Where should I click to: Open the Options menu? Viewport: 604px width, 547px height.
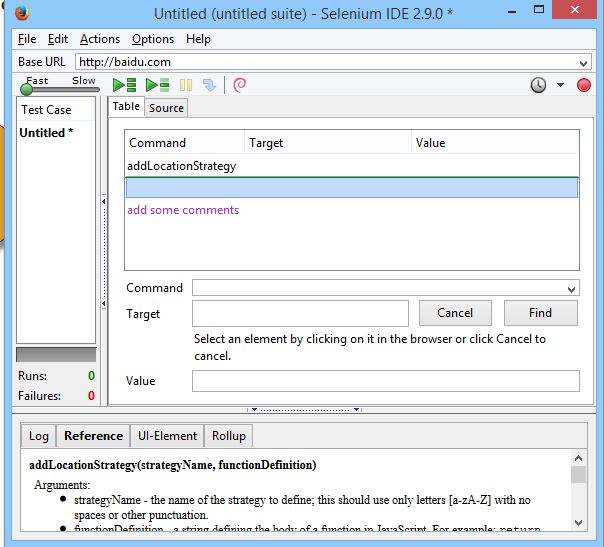pos(153,39)
